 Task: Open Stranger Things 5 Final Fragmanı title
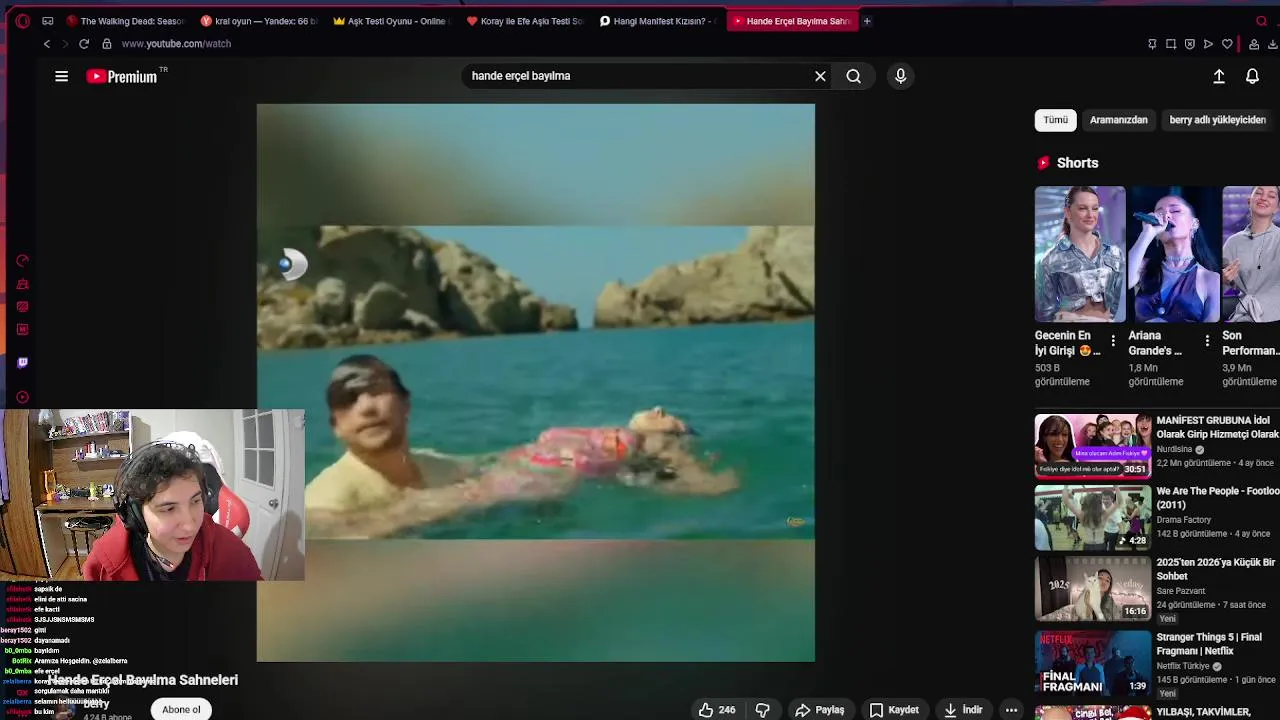click(x=1209, y=644)
